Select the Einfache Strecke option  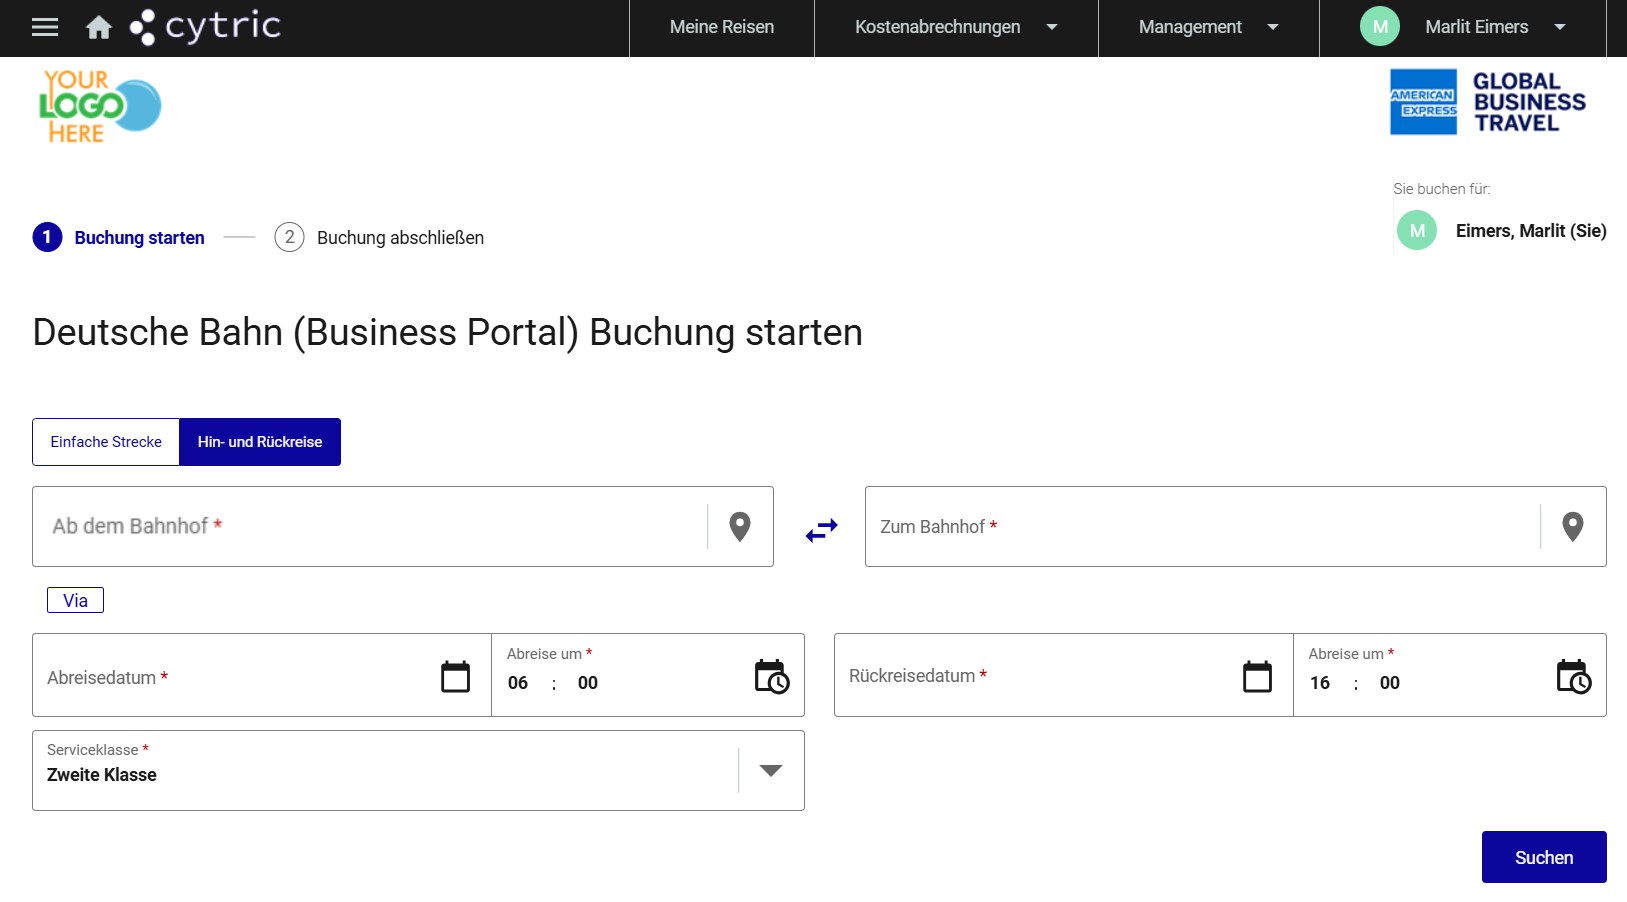(106, 442)
